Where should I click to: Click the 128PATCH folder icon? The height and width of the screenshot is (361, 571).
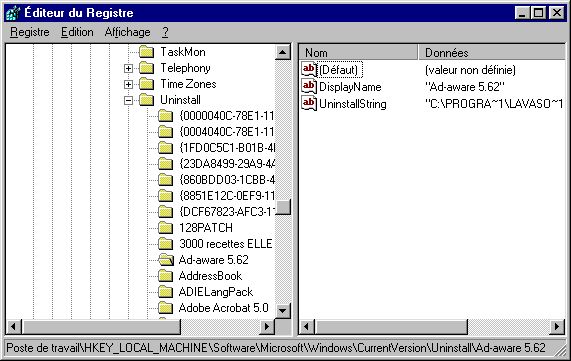coord(166,228)
